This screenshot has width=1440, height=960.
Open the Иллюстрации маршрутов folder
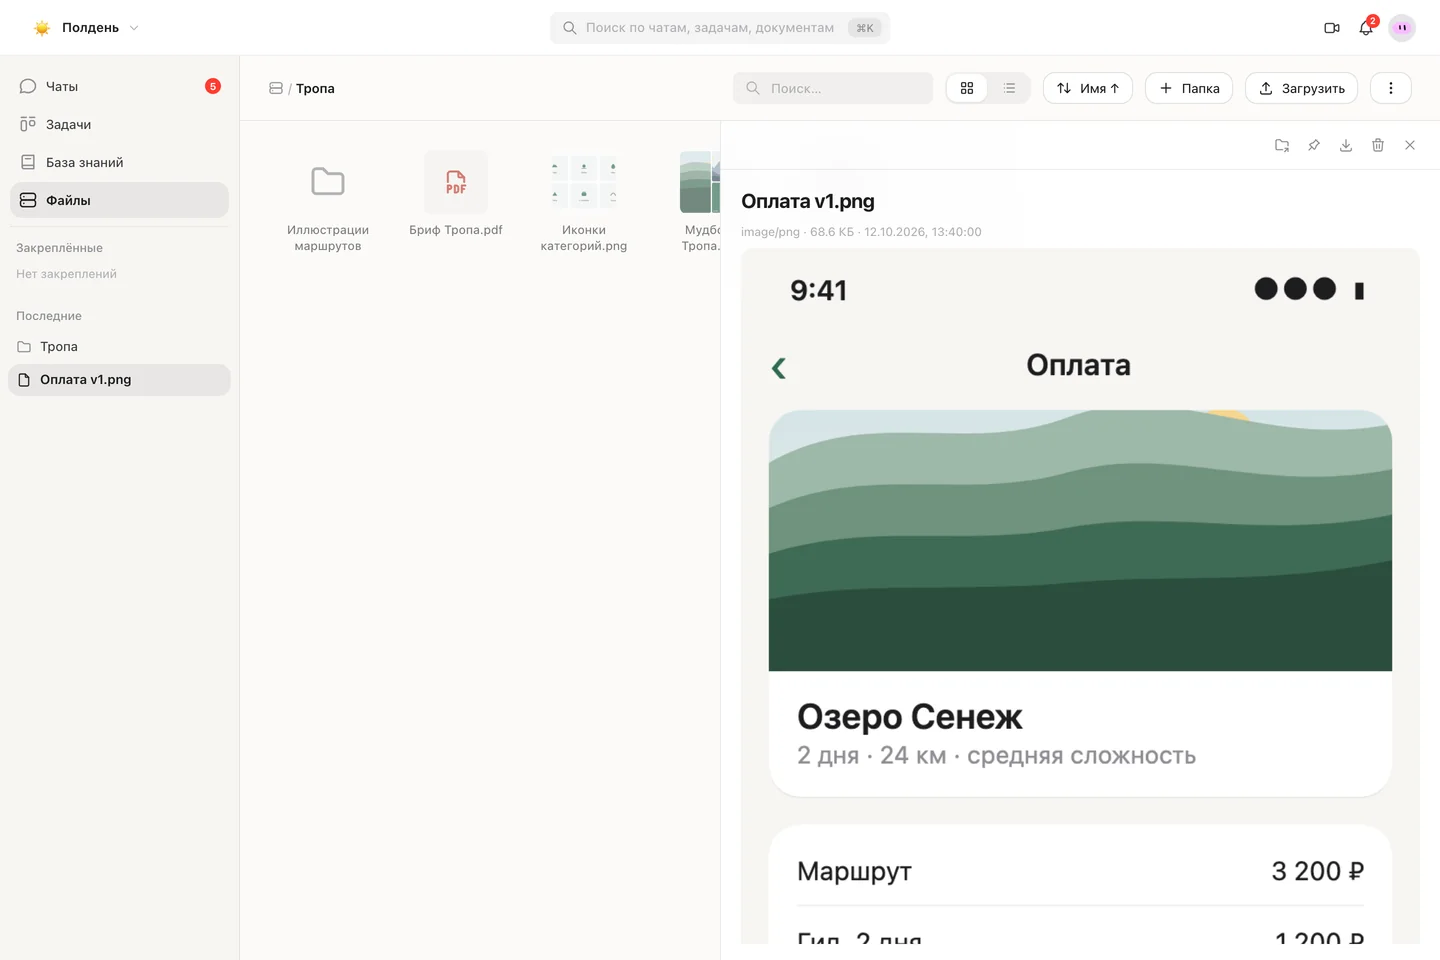click(328, 201)
